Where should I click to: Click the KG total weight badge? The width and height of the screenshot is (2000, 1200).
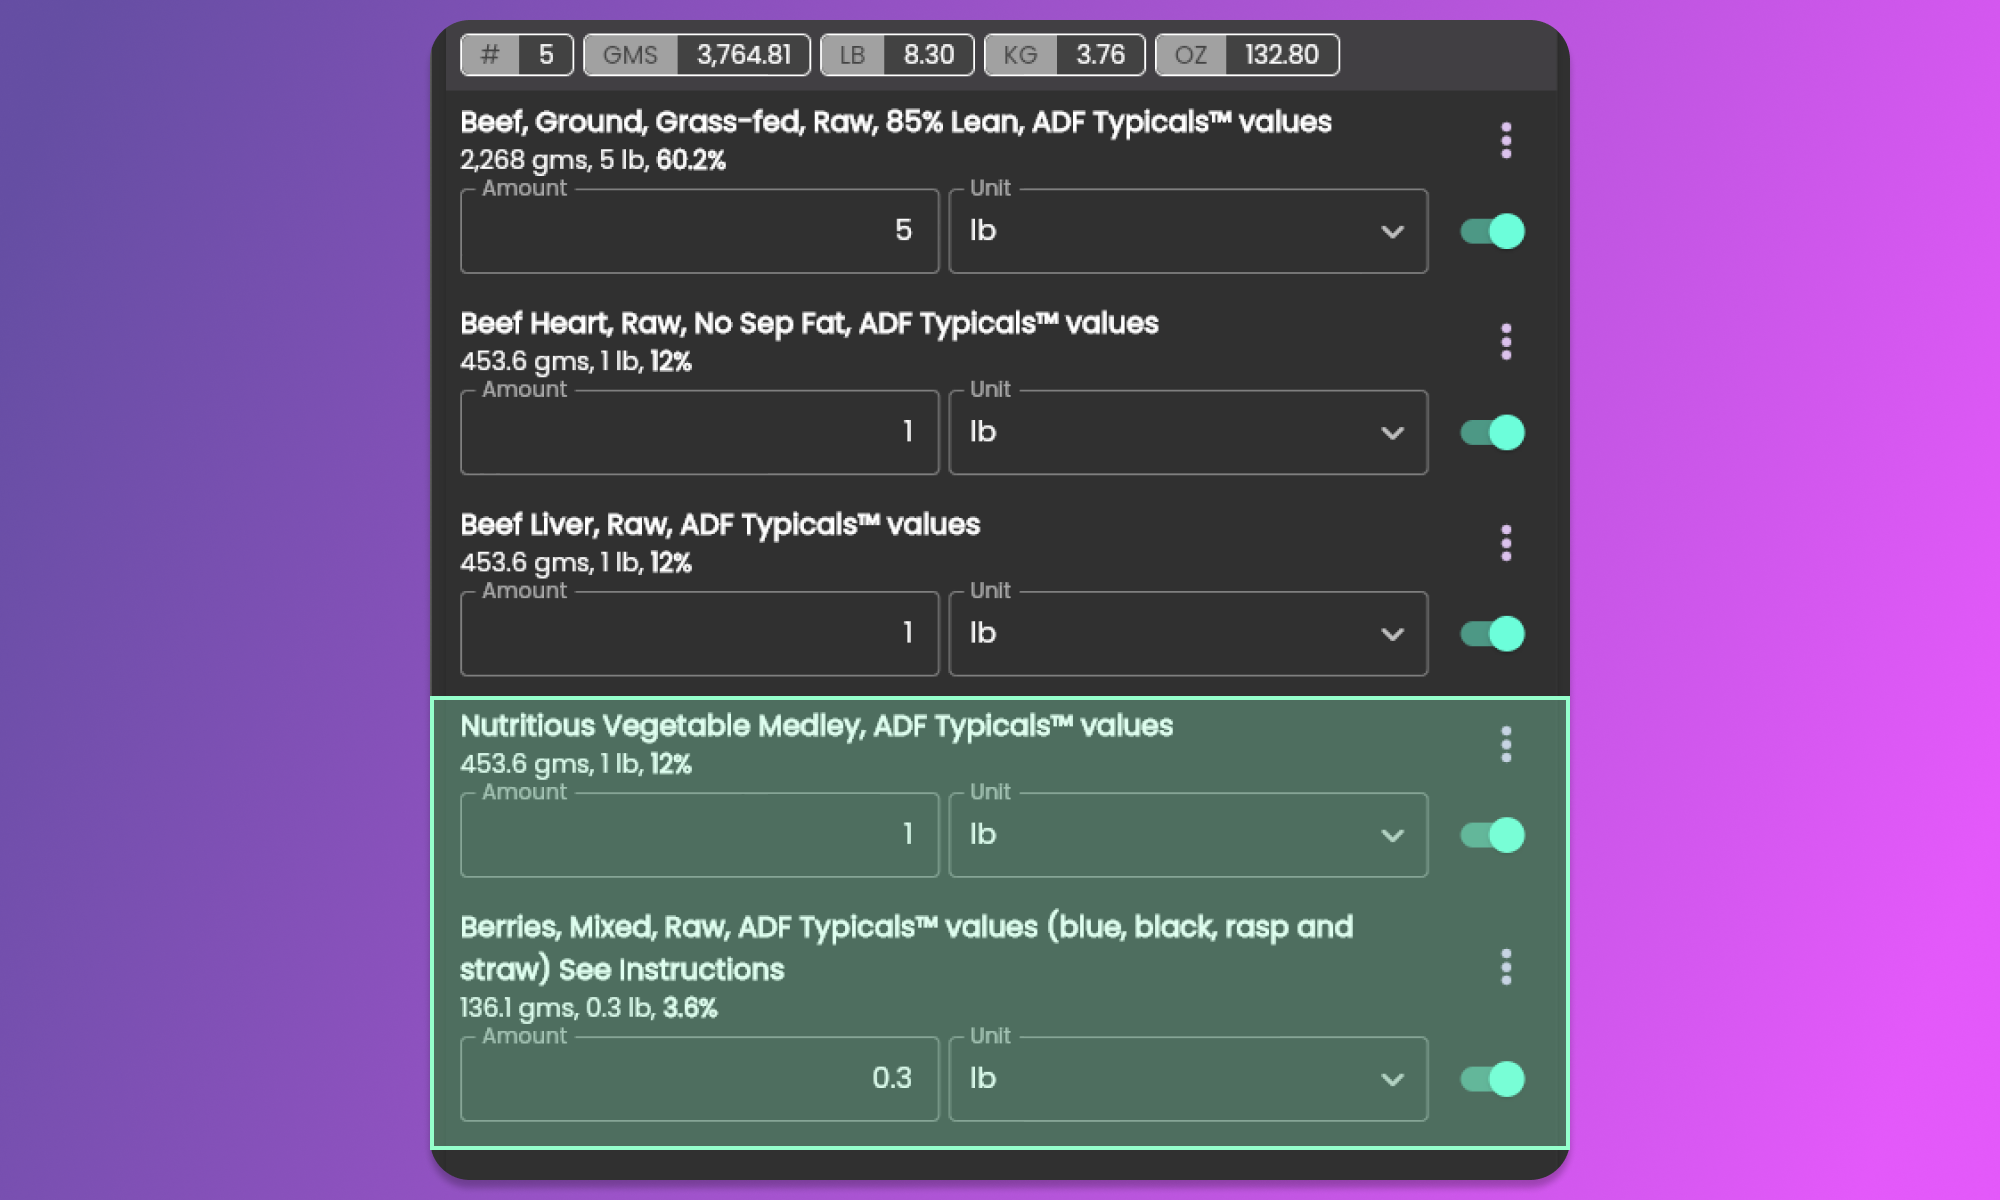pos(1064,55)
